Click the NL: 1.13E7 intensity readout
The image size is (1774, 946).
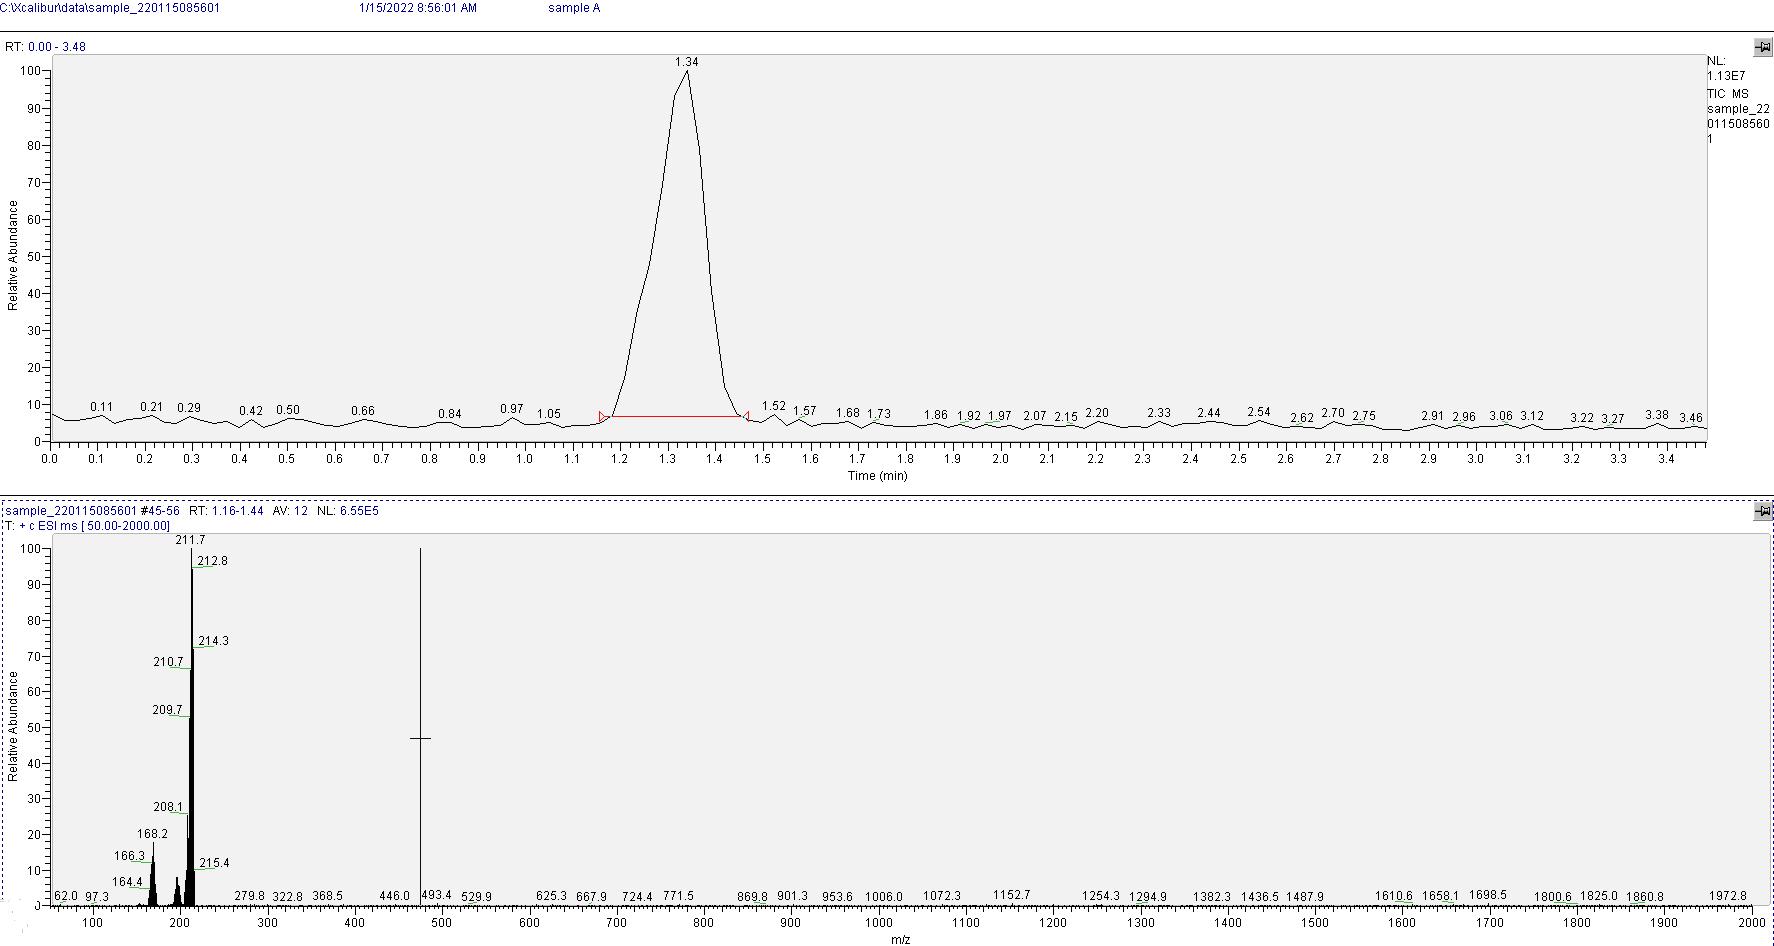[x=1725, y=69]
